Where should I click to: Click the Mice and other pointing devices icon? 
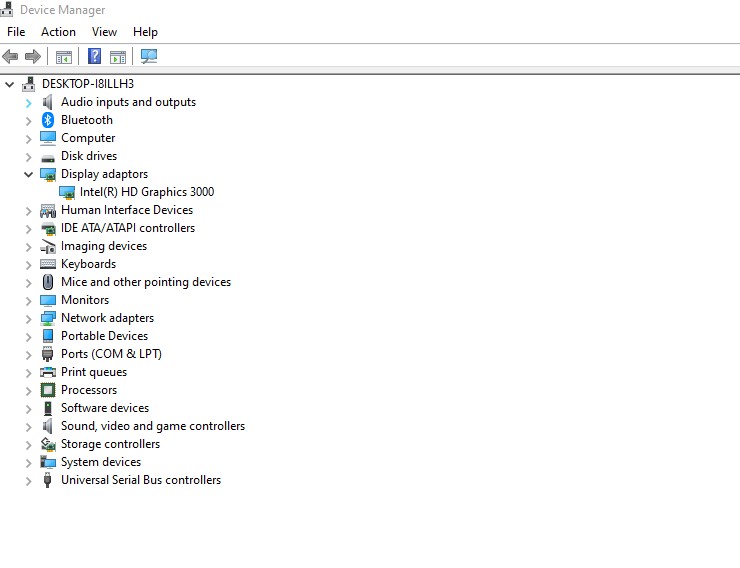[48, 282]
